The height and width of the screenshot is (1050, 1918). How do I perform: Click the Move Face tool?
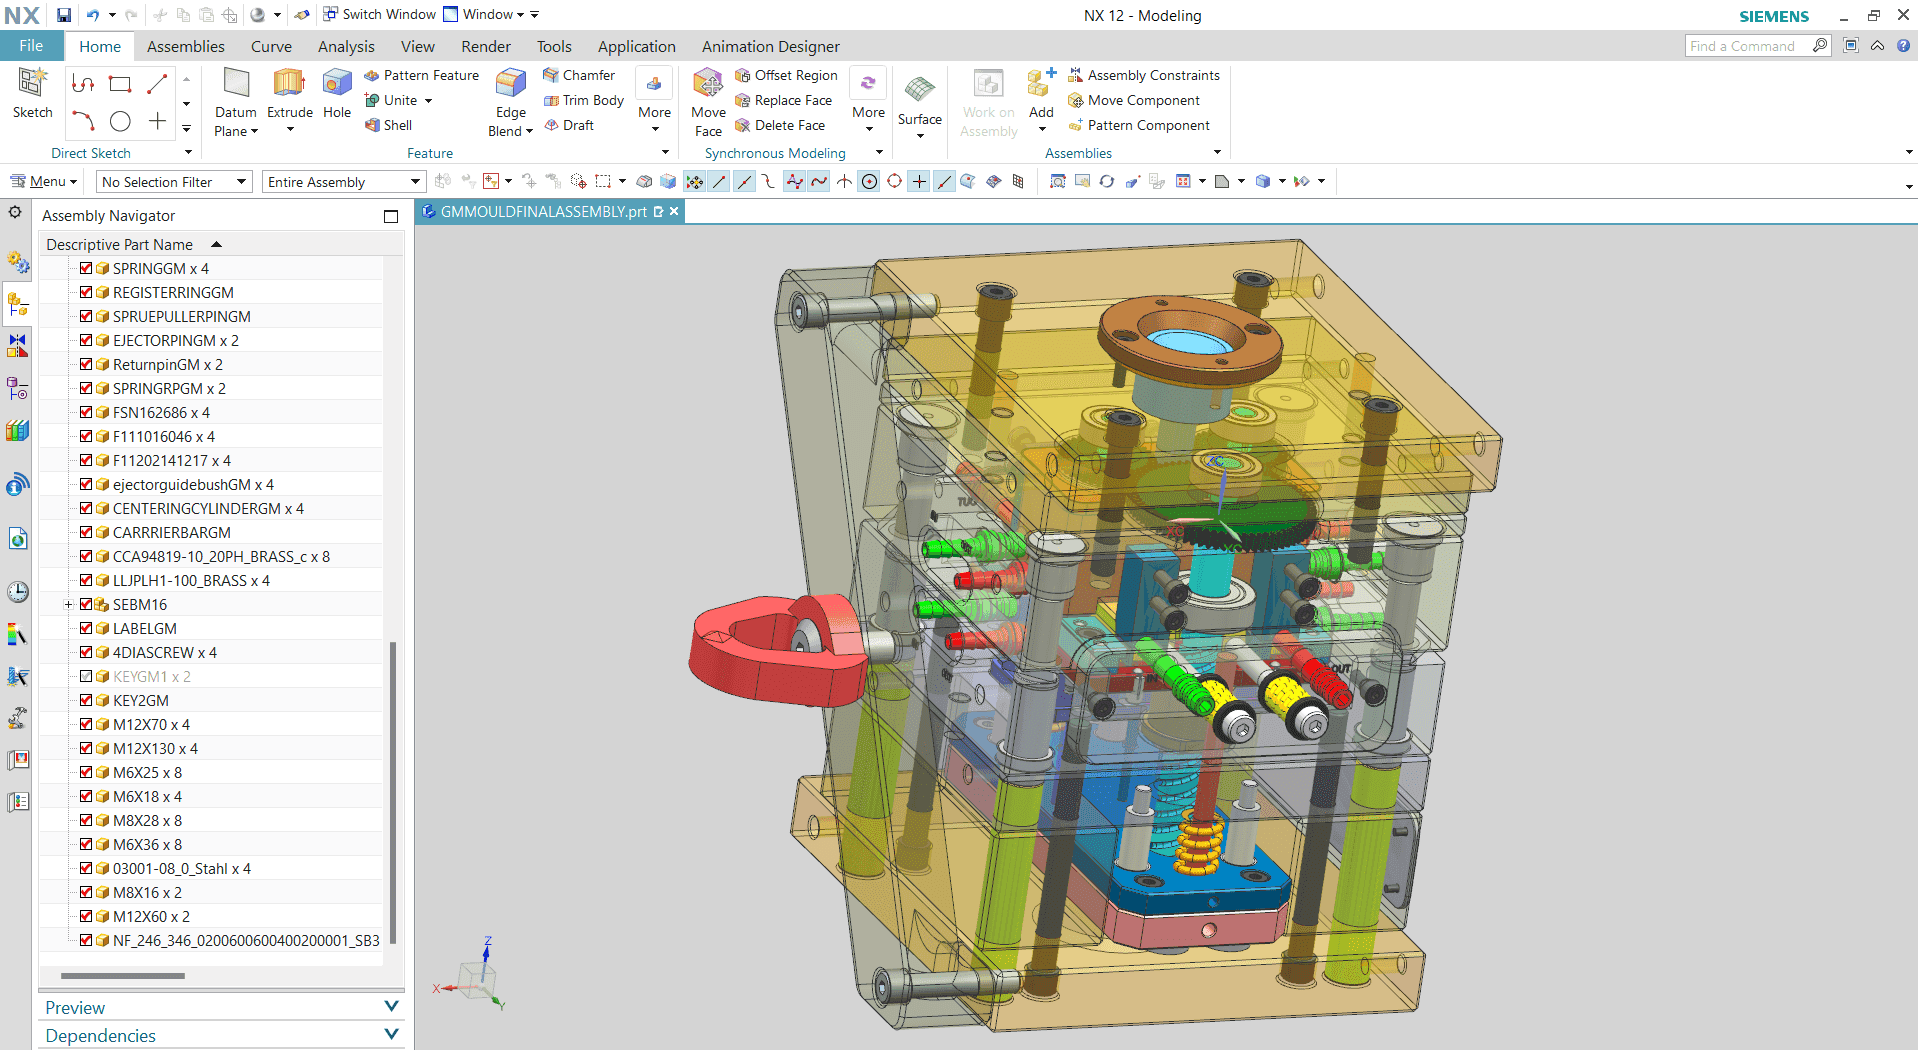[708, 102]
